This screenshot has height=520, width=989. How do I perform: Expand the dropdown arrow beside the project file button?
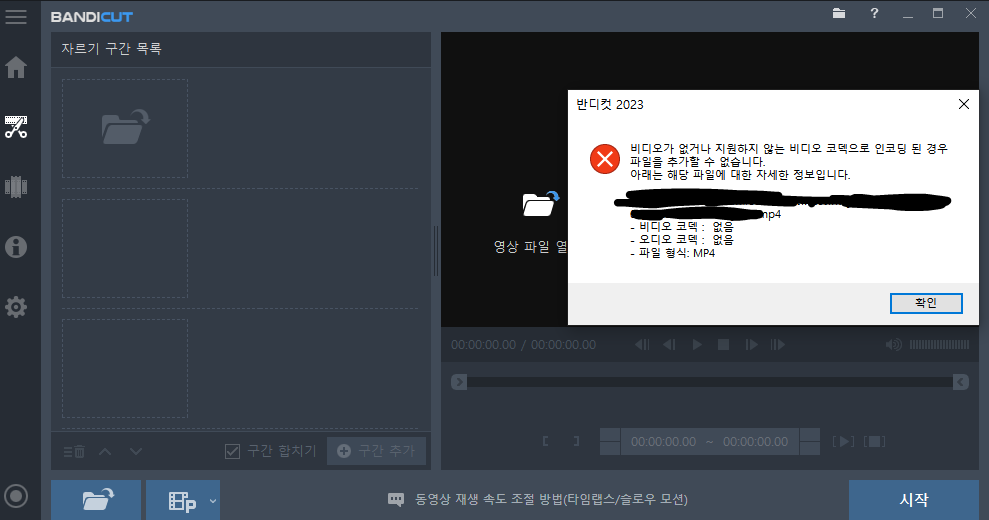(x=213, y=501)
